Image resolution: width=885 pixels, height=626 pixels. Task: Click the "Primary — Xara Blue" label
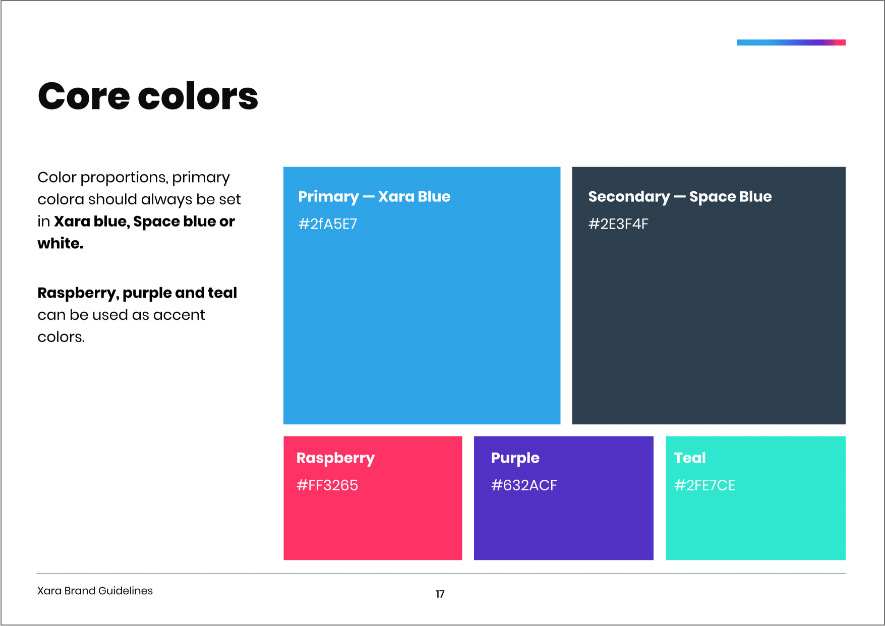374,197
